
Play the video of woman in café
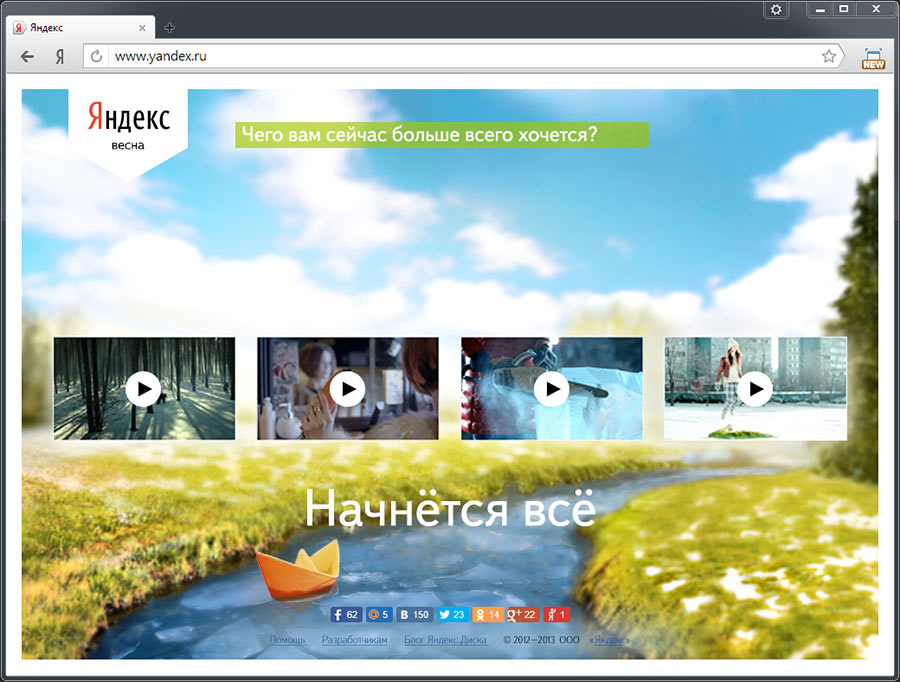pyautogui.click(x=347, y=388)
